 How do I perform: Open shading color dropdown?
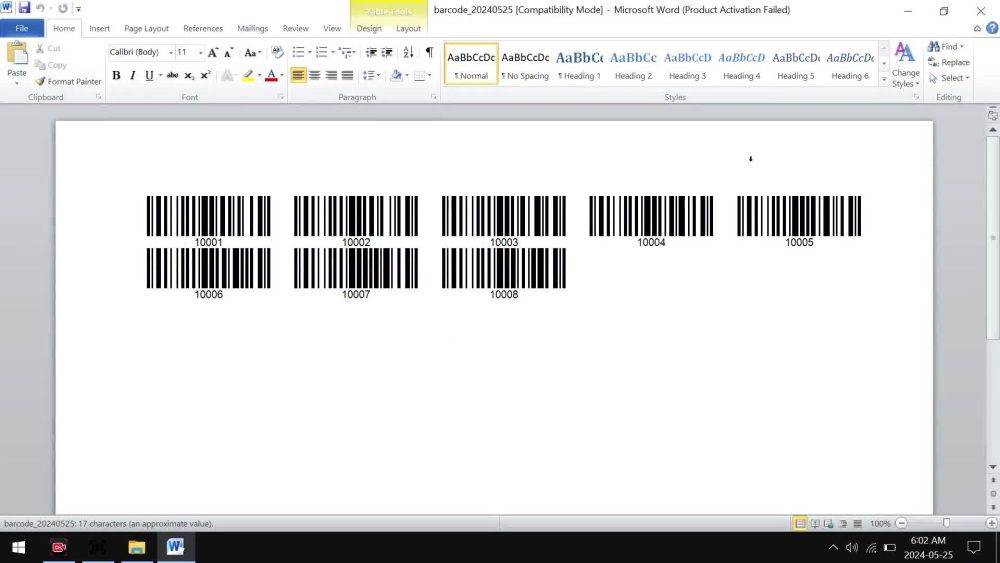point(407,75)
